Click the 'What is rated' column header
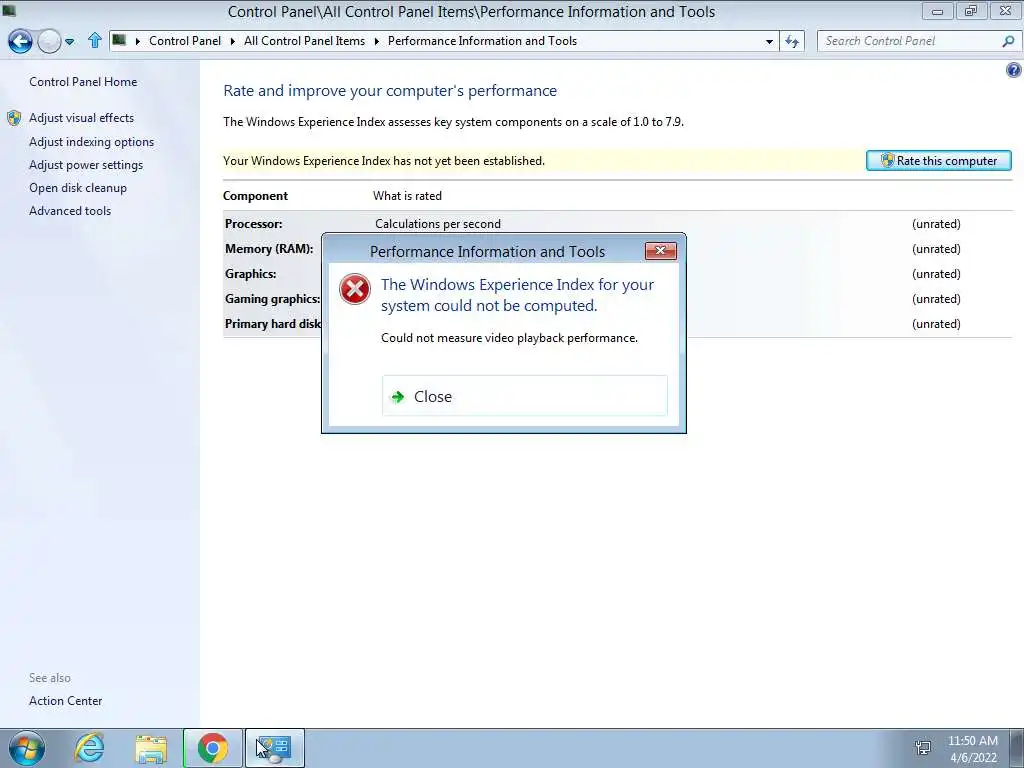This screenshot has width=1024, height=768. point(407,196)
